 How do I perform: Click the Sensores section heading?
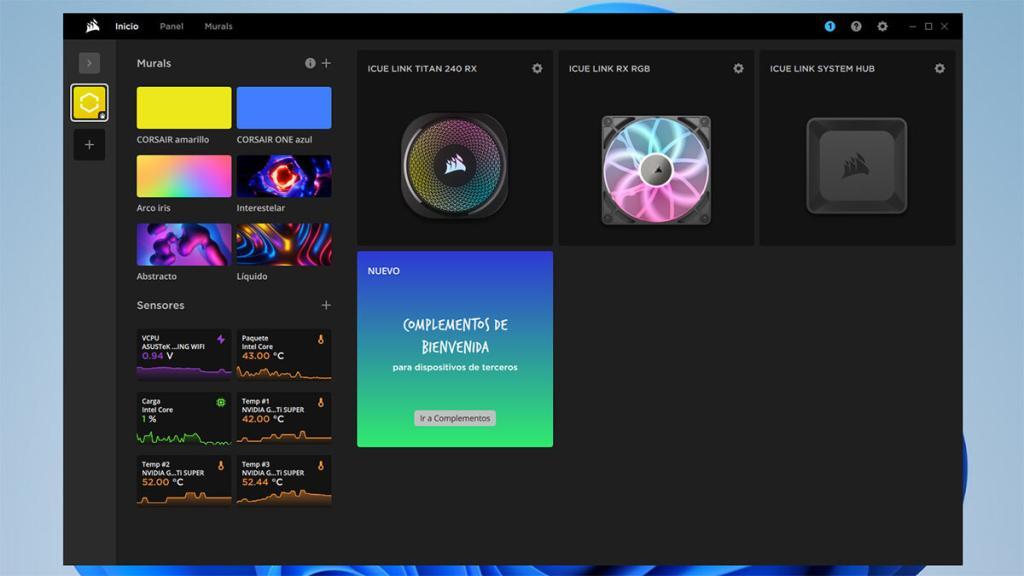[160, 305]
